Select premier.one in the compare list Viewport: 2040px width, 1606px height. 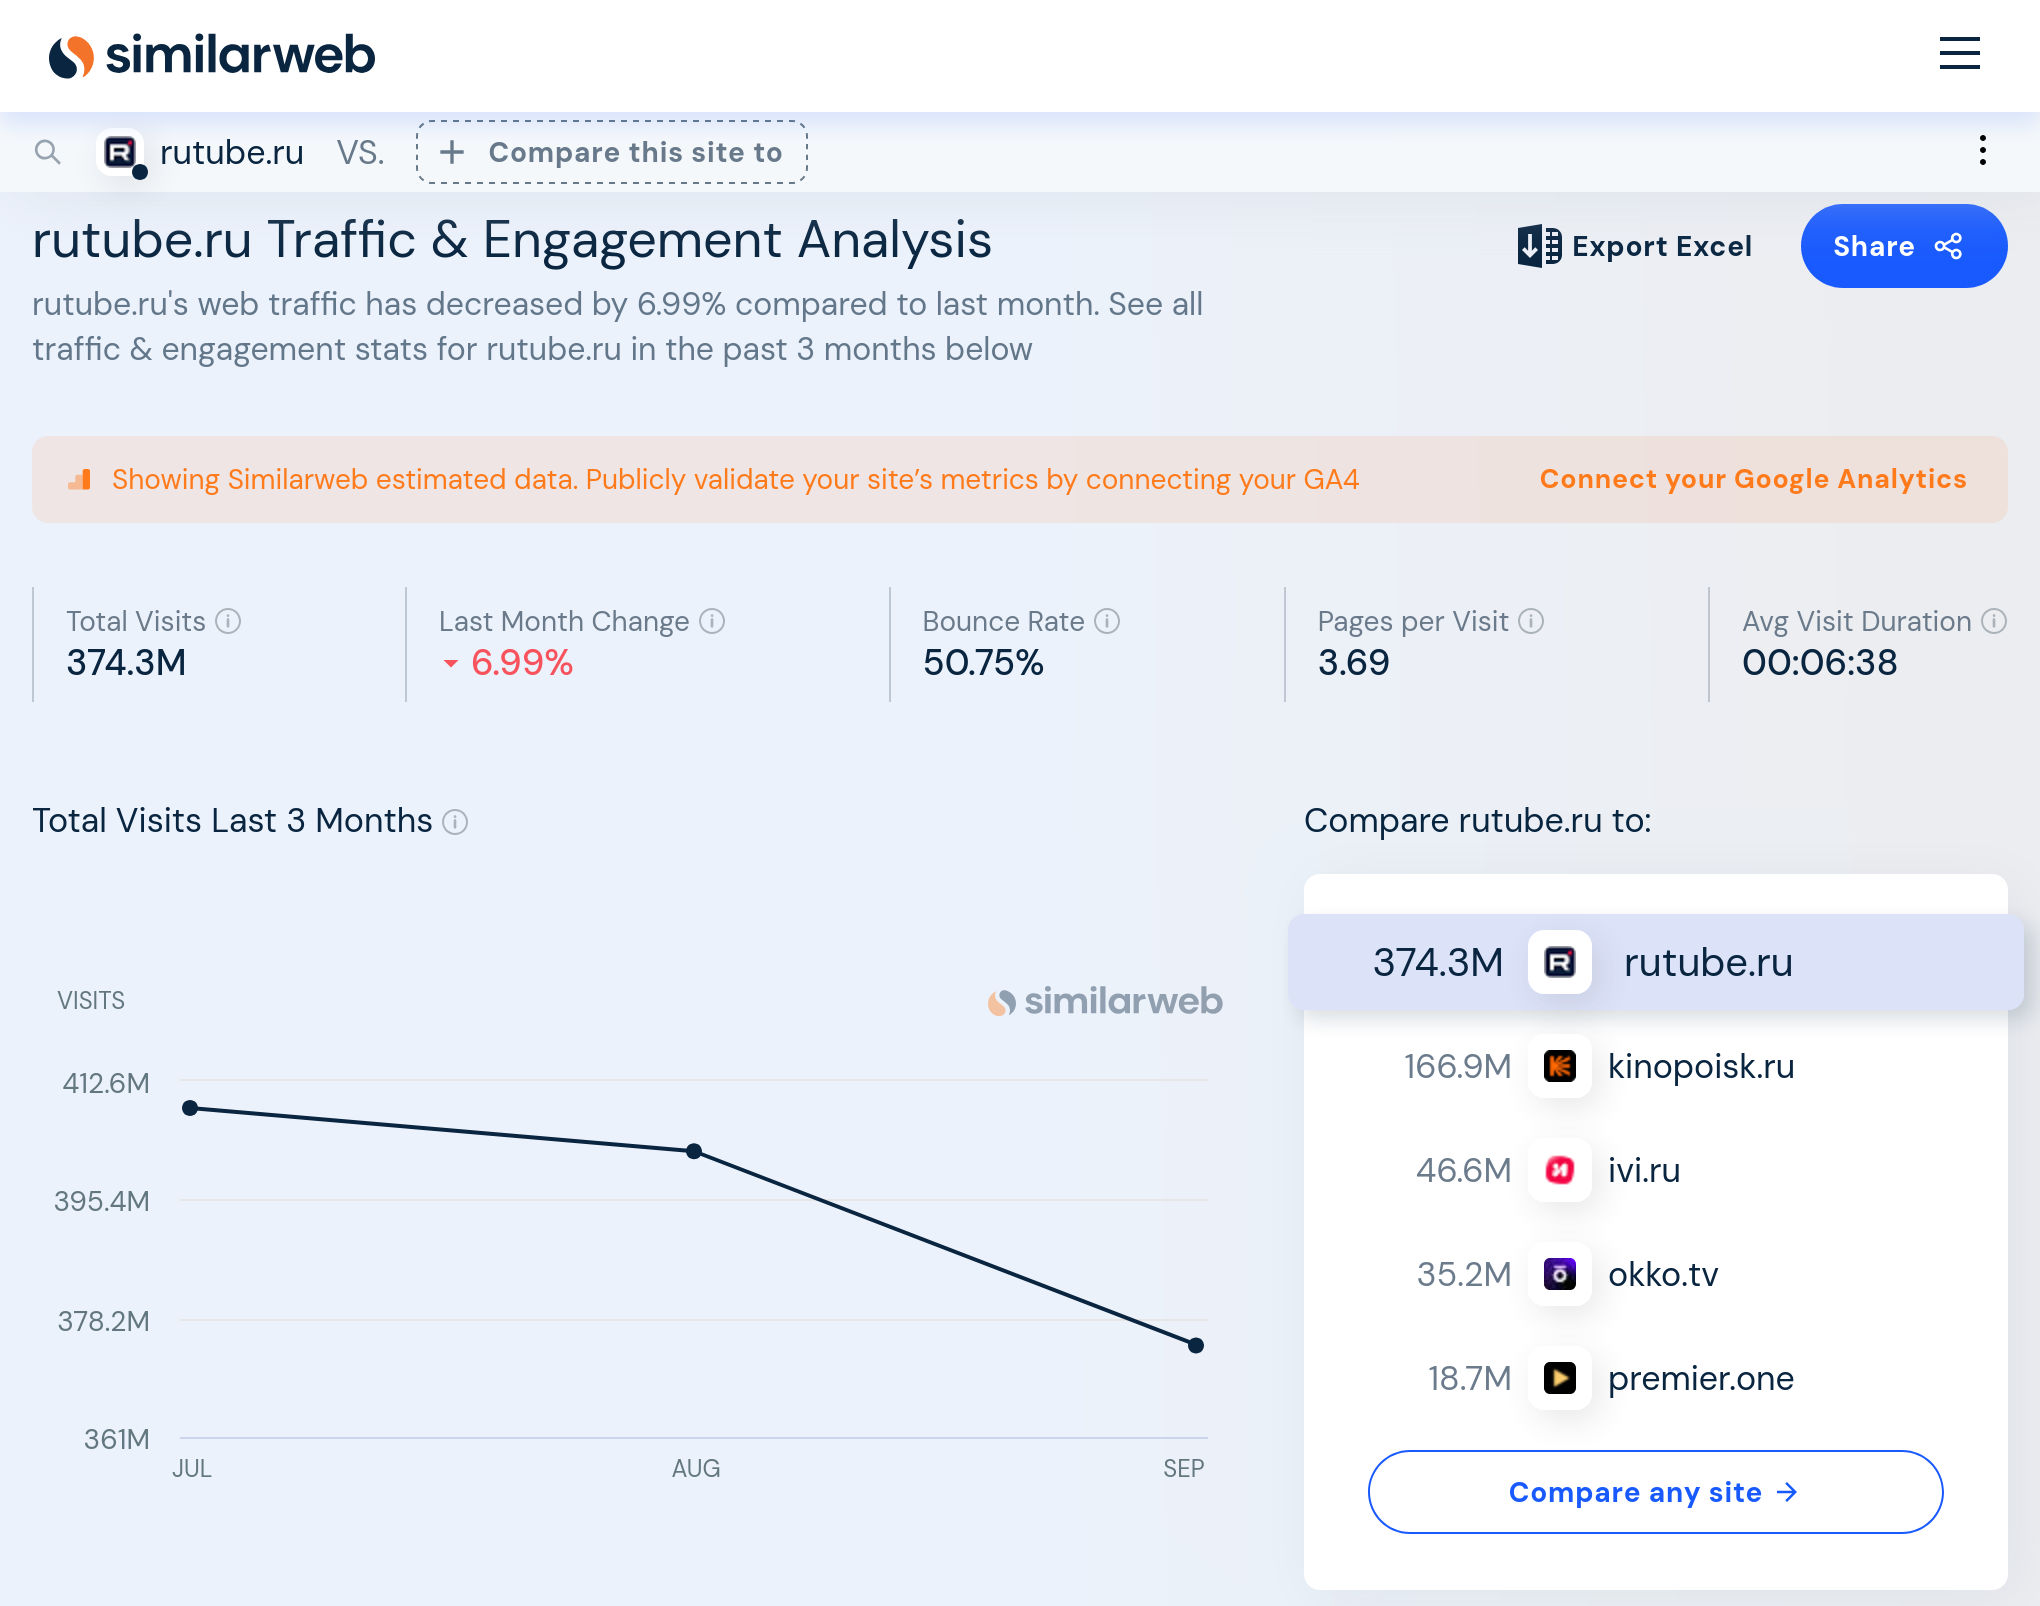tap(1700, 1378)
